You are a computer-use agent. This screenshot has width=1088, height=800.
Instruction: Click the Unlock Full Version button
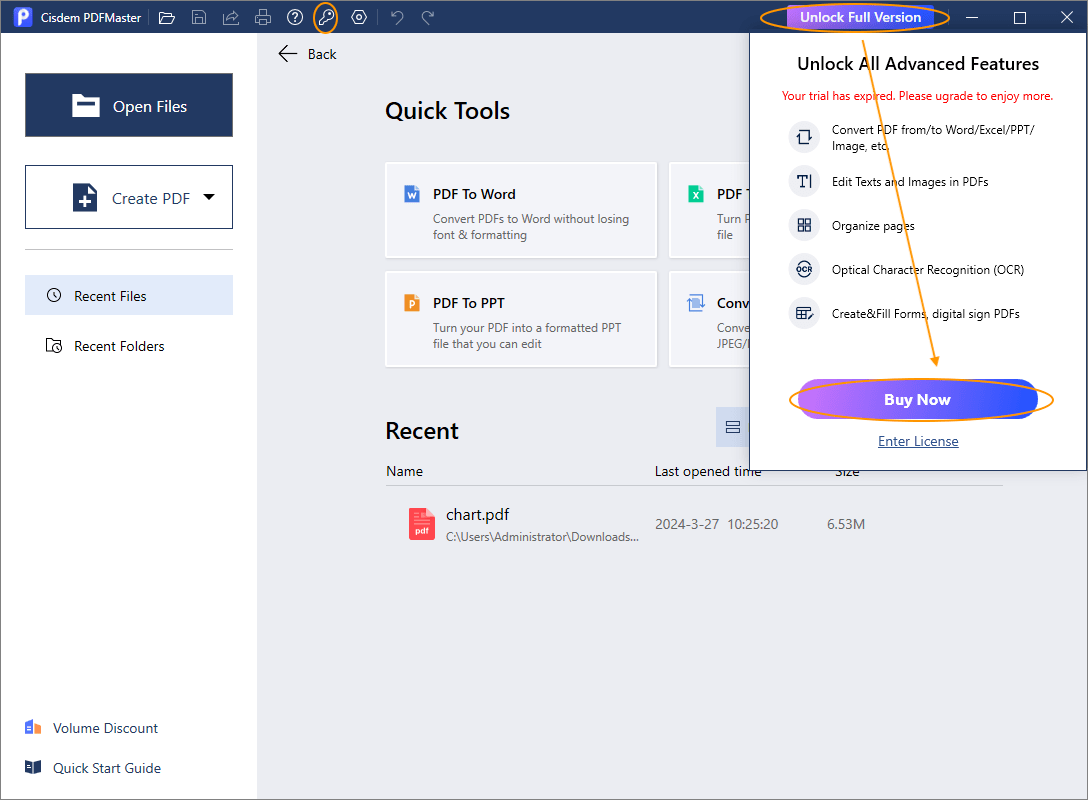(860, 17)
